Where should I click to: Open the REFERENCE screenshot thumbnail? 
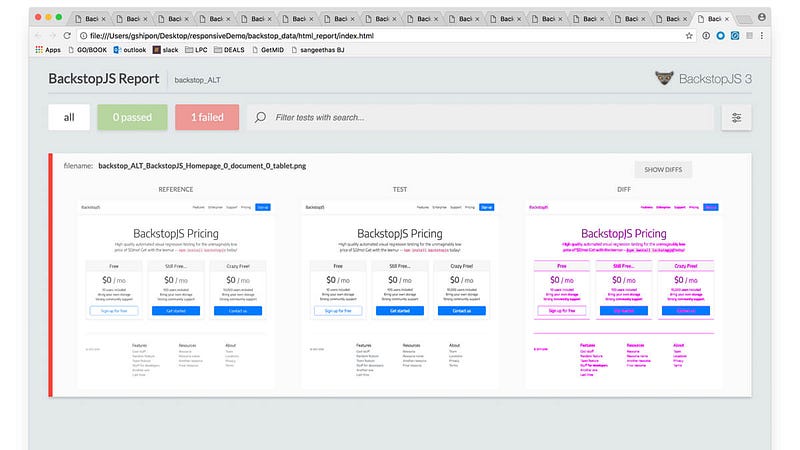tap(176, 294)
